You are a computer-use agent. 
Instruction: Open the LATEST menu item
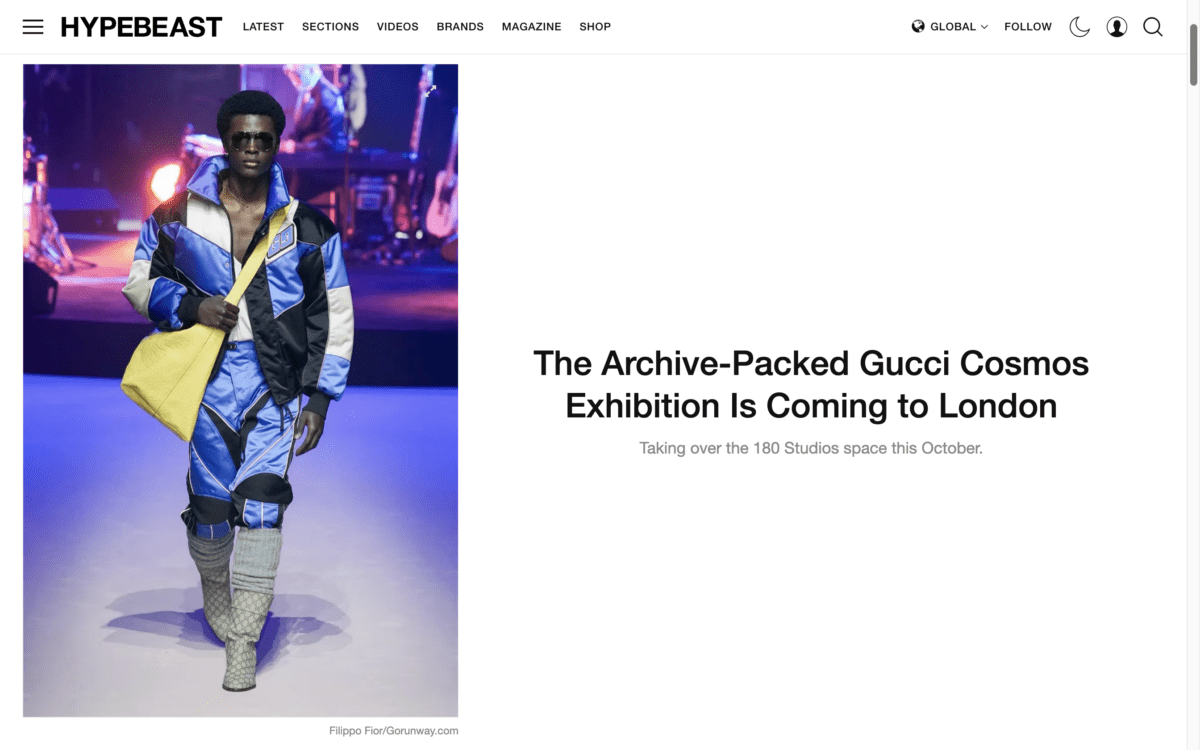click(263, 27)
